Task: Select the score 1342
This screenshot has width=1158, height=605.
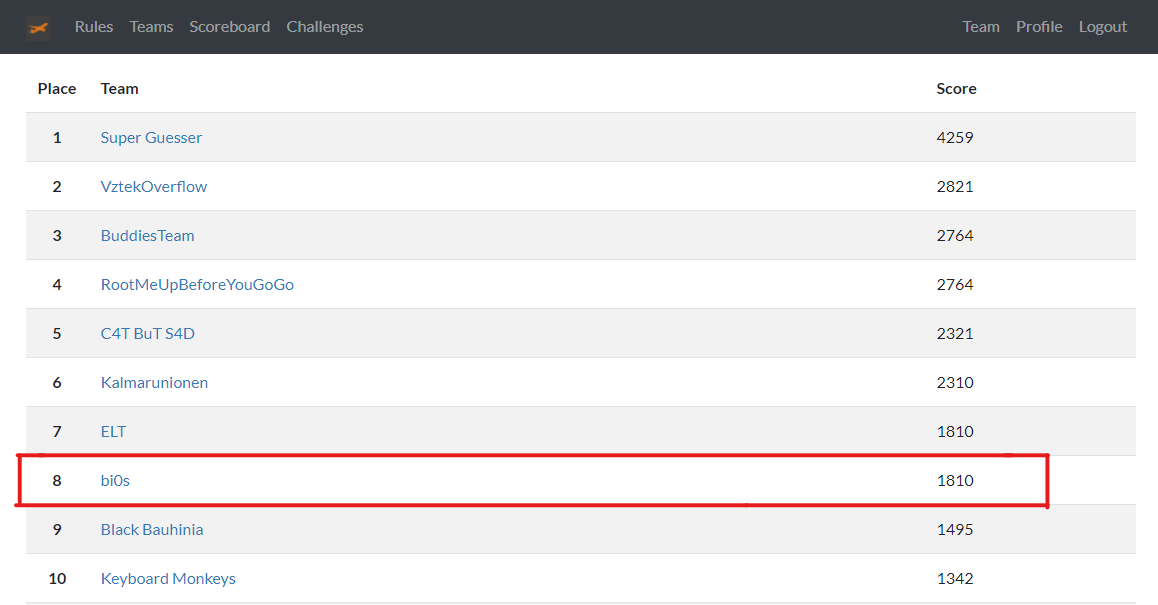Action: tap(955, 578)
